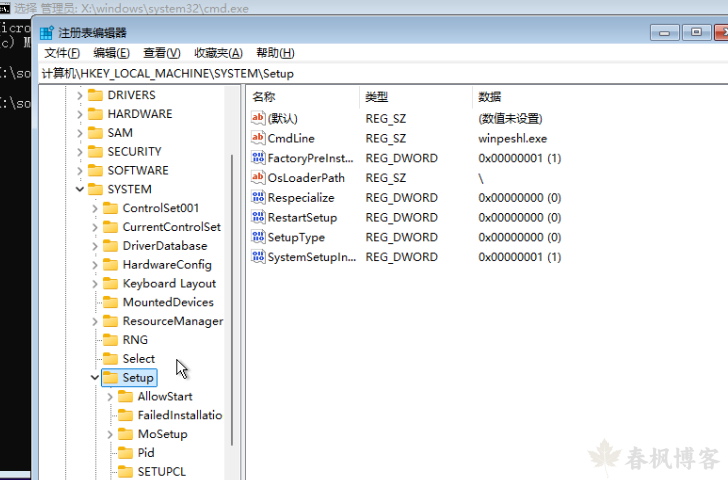Click the (数值未设置) data cell
The width and height of the screenshot is (728, 480).
(510, 118)
